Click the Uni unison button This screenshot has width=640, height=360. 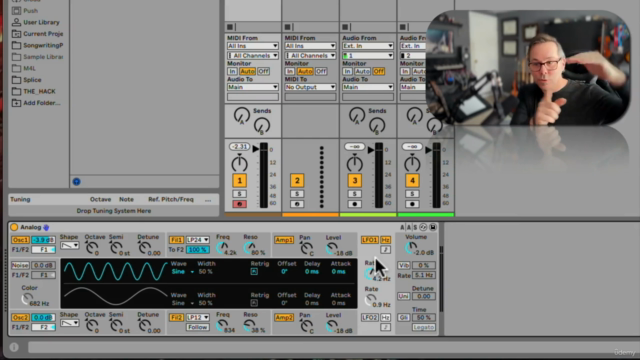(x=404, y=296)
